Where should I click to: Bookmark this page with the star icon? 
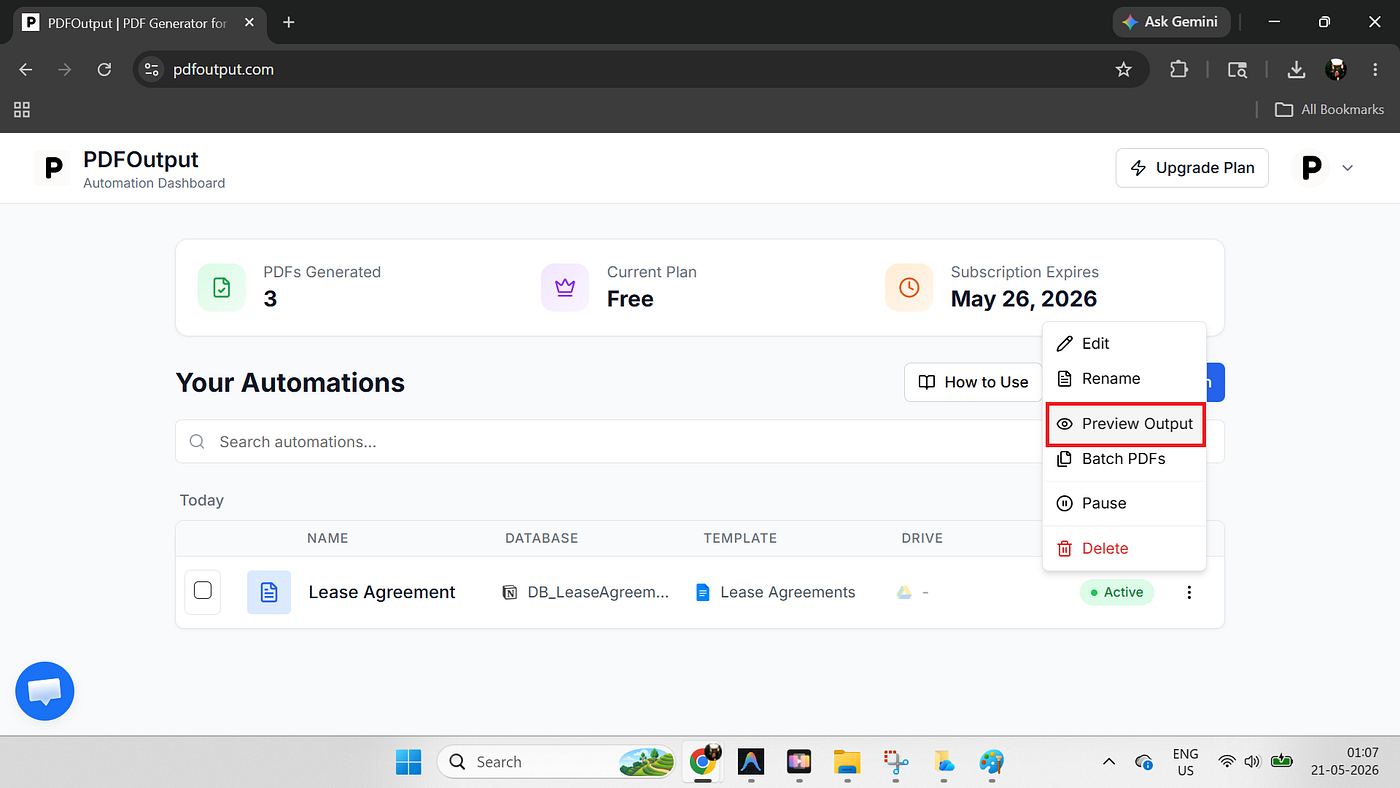pos(1123,69)
